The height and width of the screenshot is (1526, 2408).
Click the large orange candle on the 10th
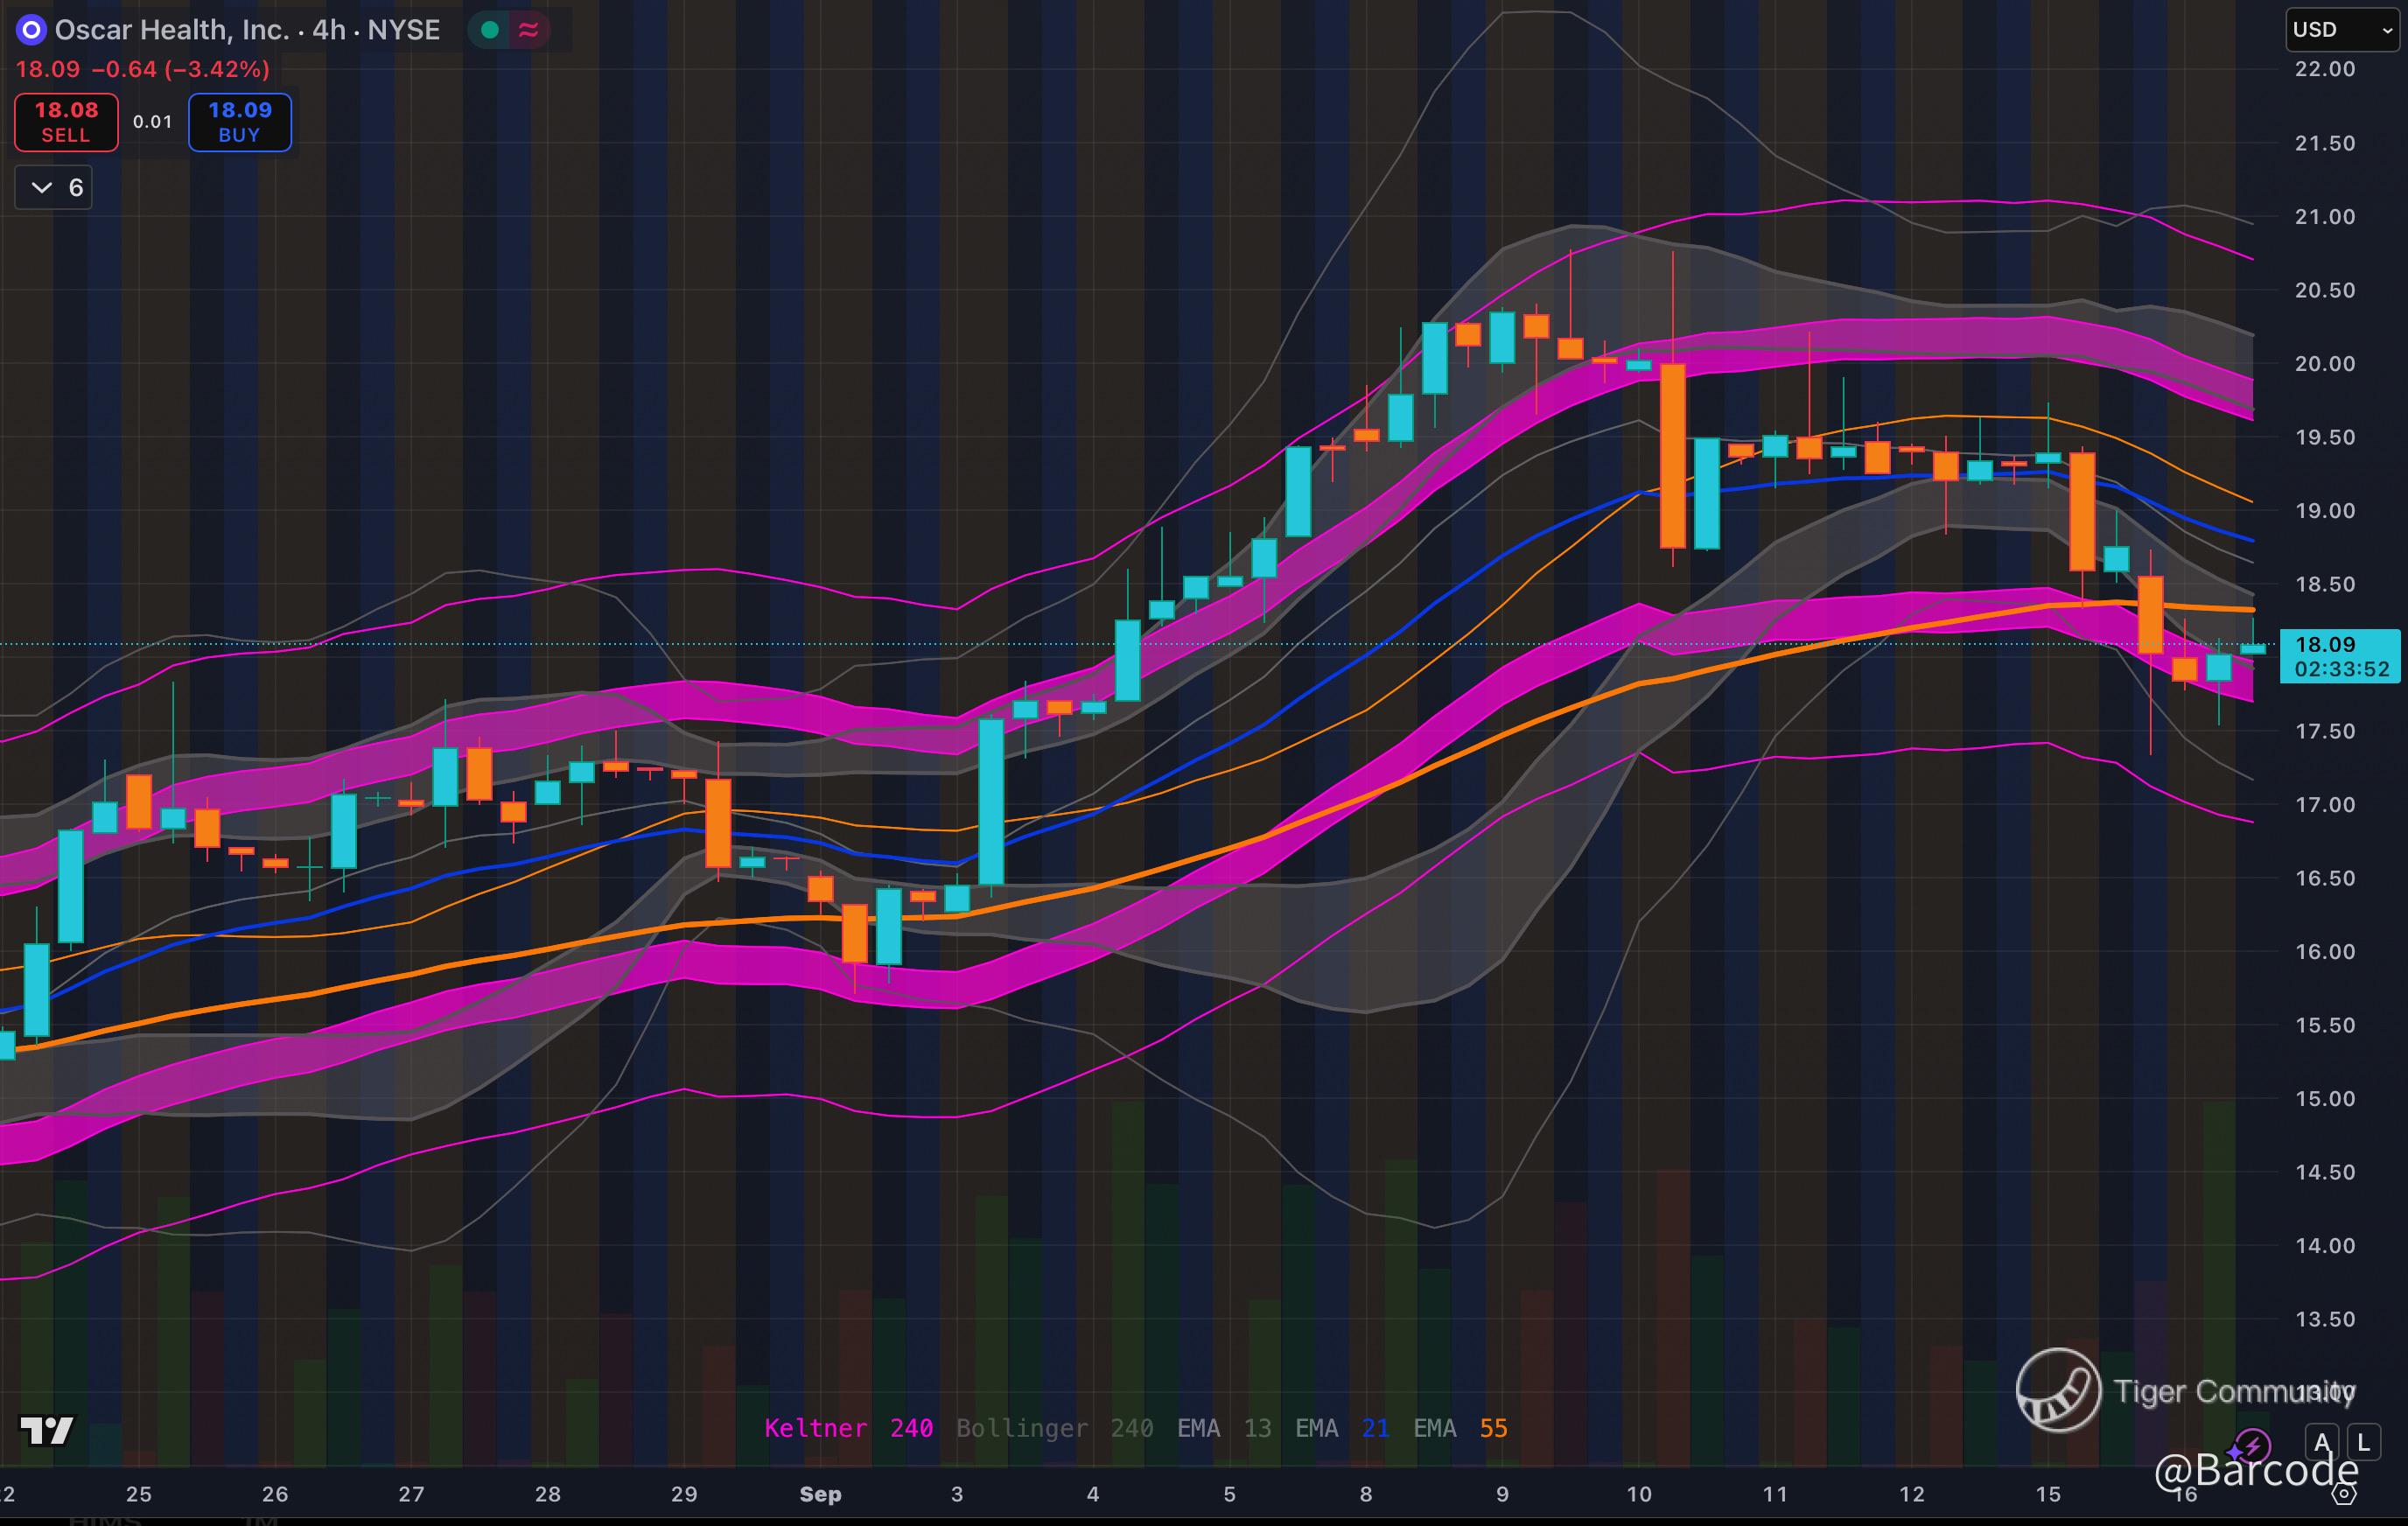tap(1672, 456)
